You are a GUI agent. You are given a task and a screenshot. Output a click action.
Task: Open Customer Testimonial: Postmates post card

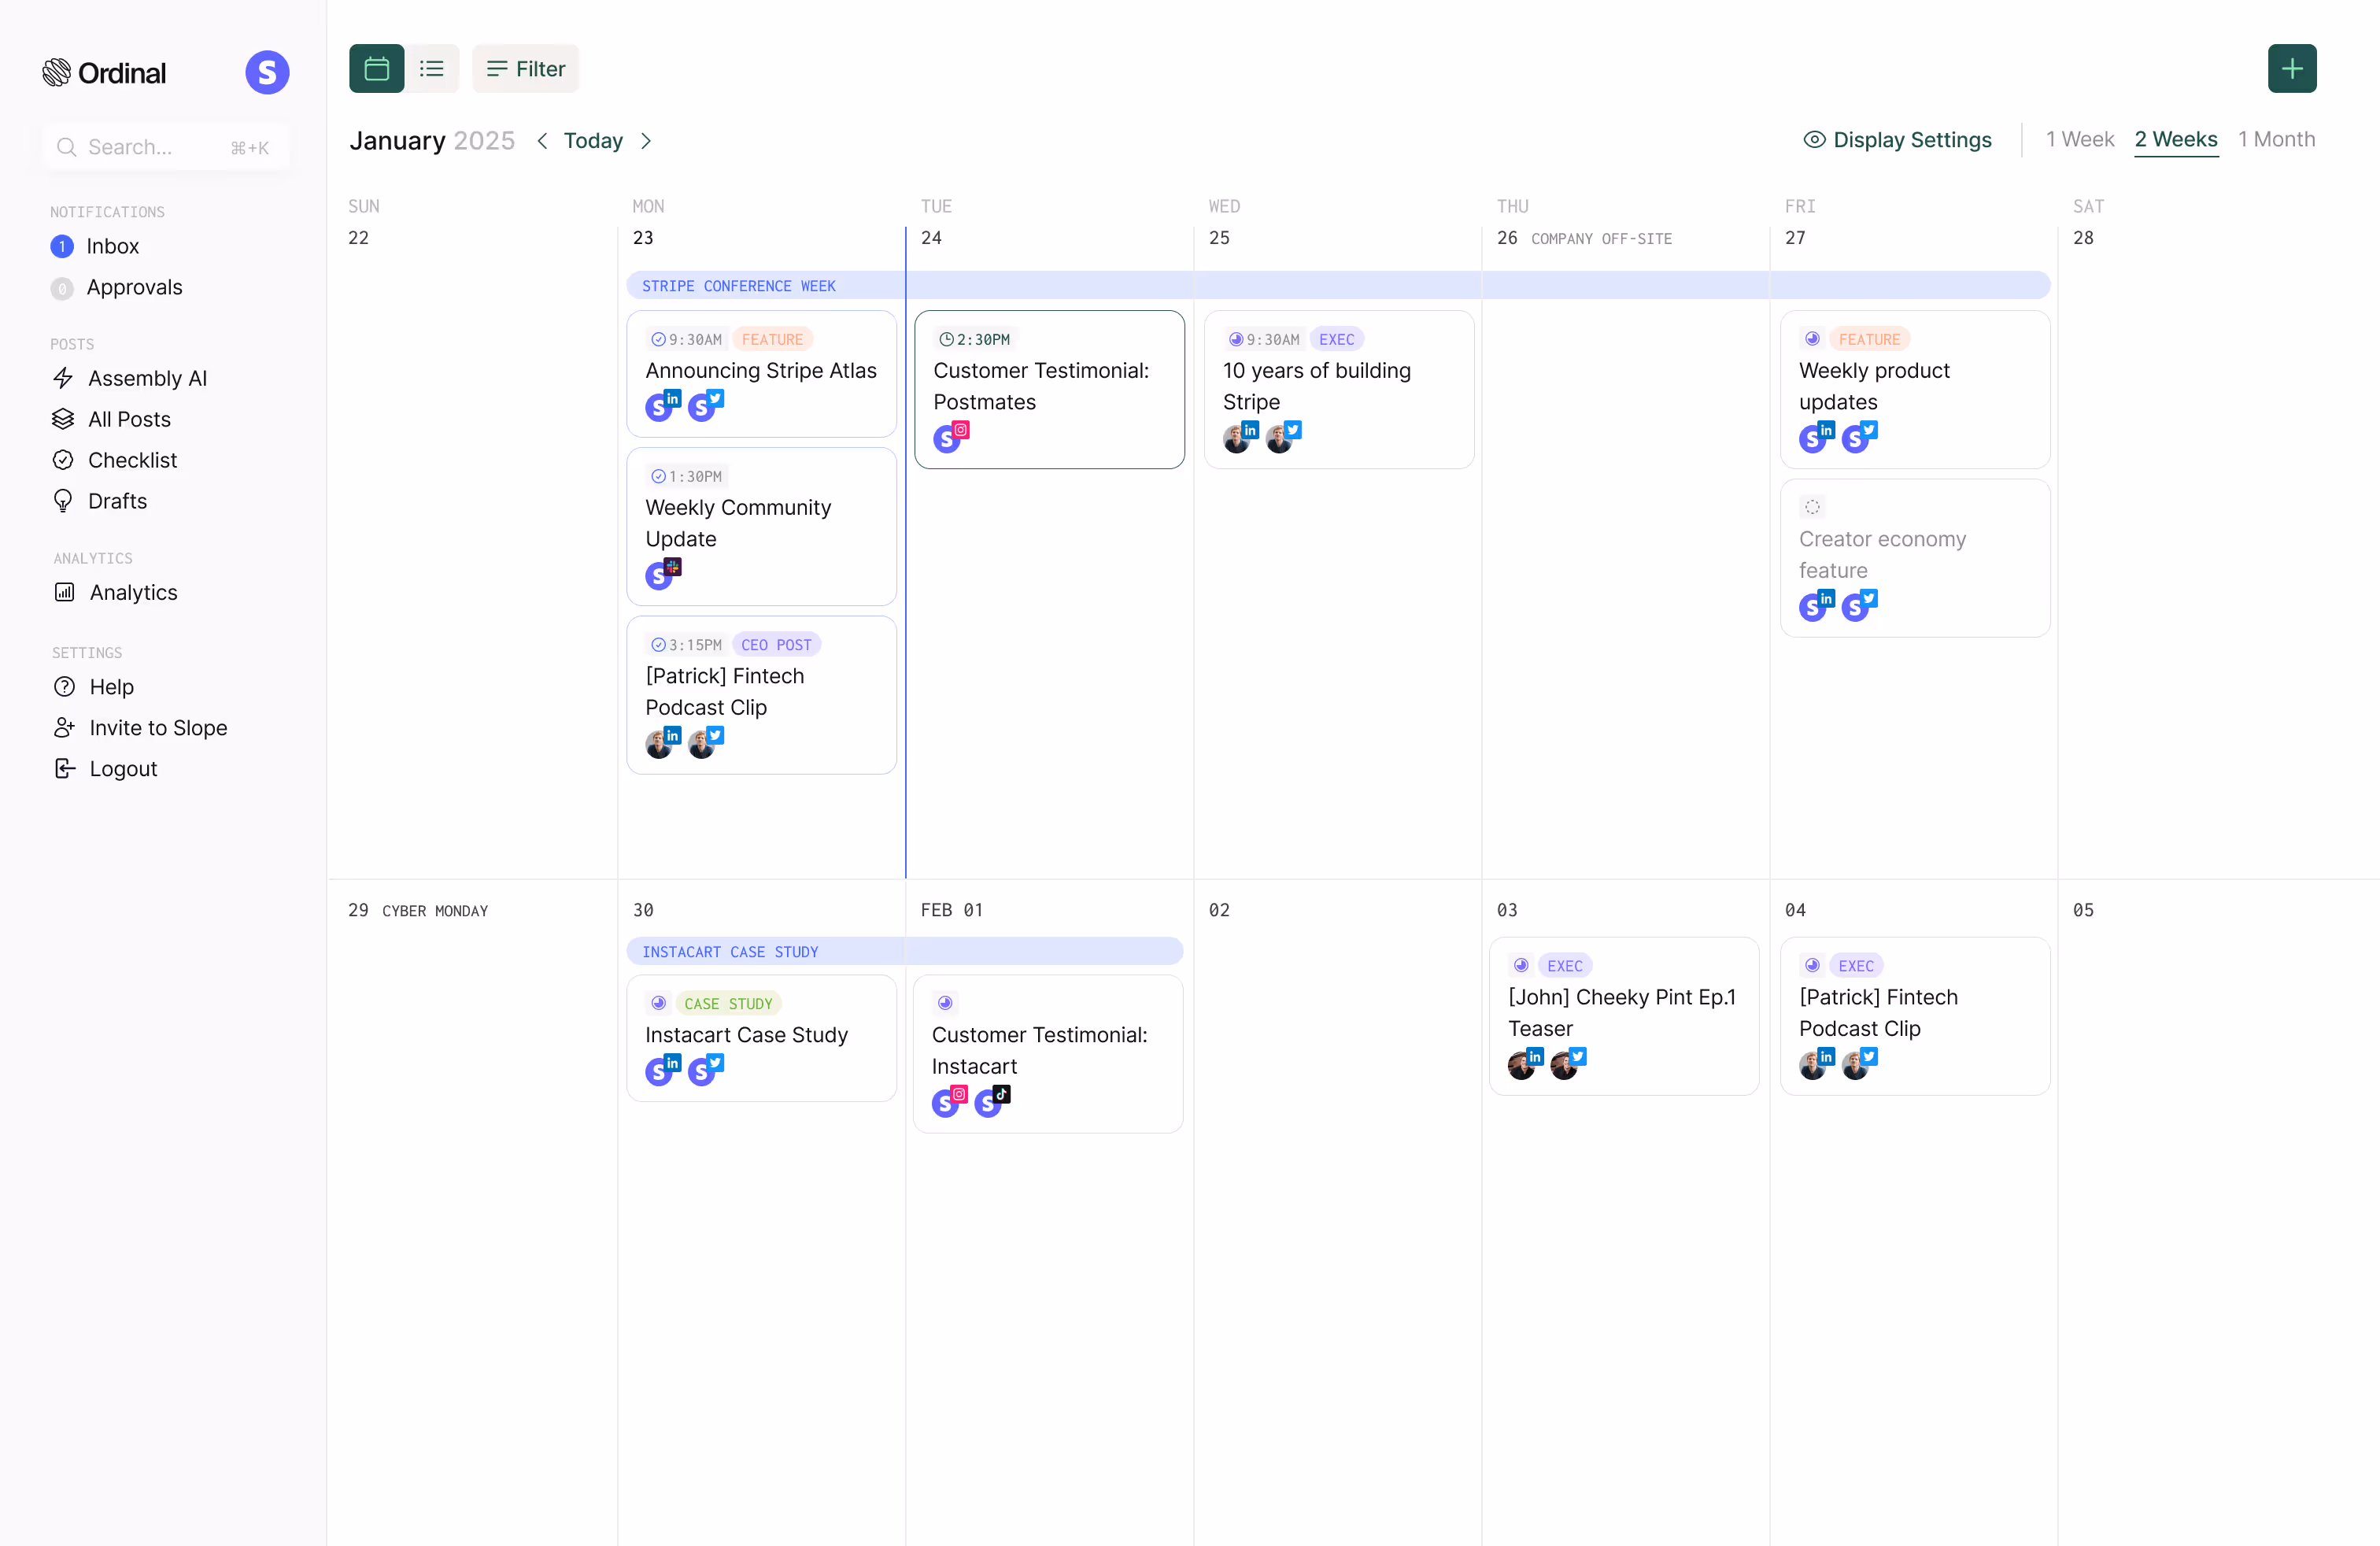[x=1048, y=389]
